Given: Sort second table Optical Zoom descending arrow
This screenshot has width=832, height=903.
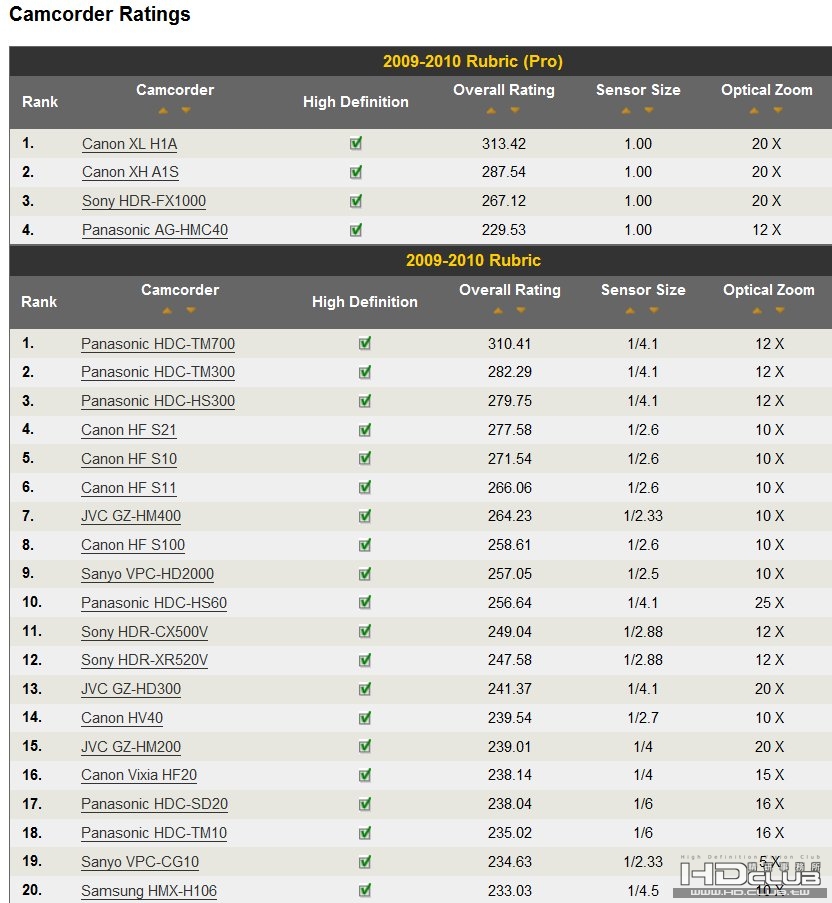Looking at the screenshot, I should click(780, 310).
